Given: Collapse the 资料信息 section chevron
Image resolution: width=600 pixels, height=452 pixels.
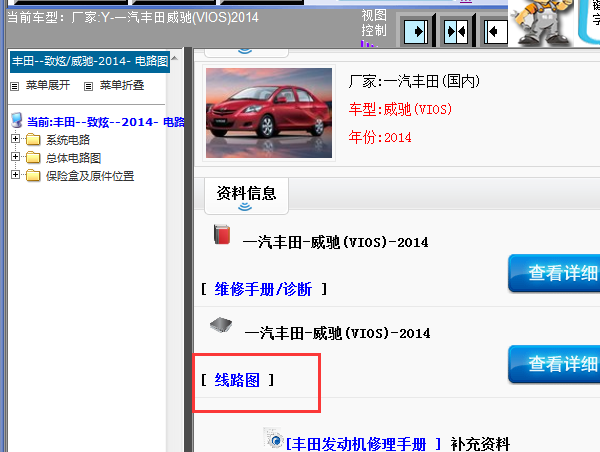Looking at the screenshot, I should point(245,207).
